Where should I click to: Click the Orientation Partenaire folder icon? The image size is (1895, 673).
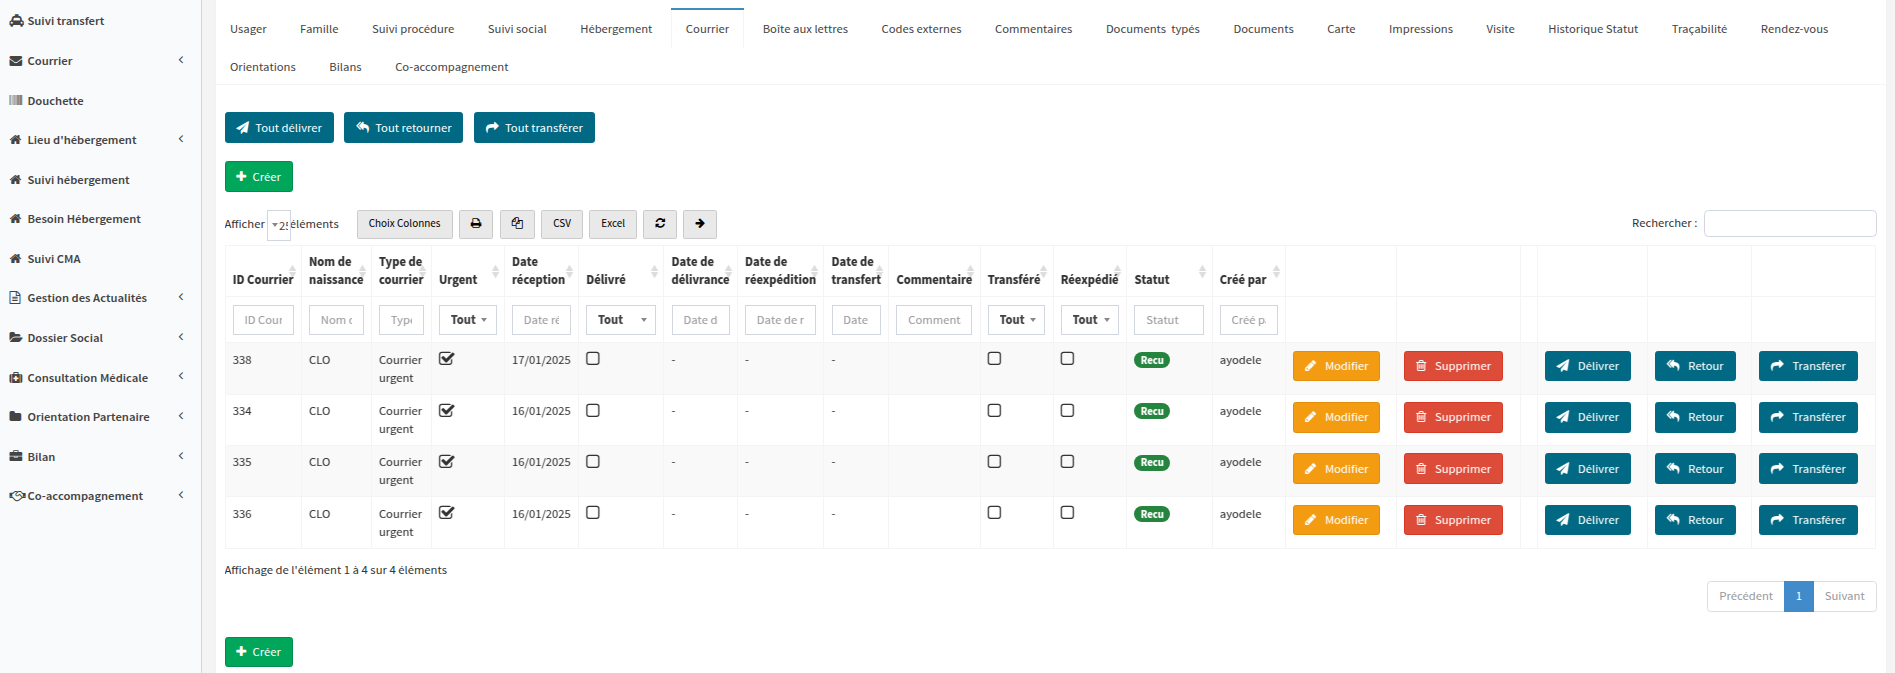16,417
